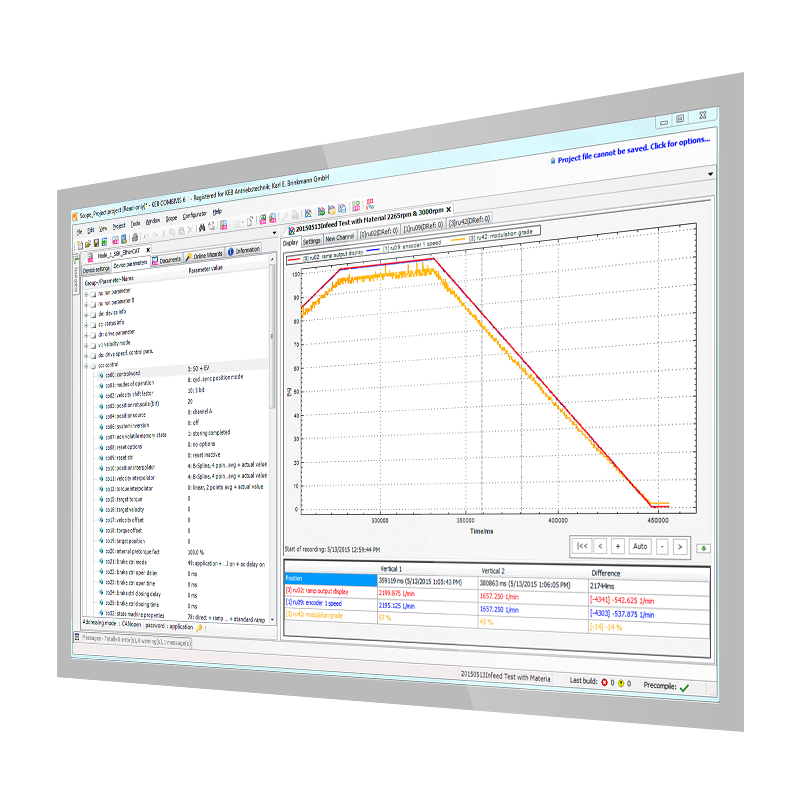
Task: Collapse the 'co: control' parameter group
Action: point(86,365)
